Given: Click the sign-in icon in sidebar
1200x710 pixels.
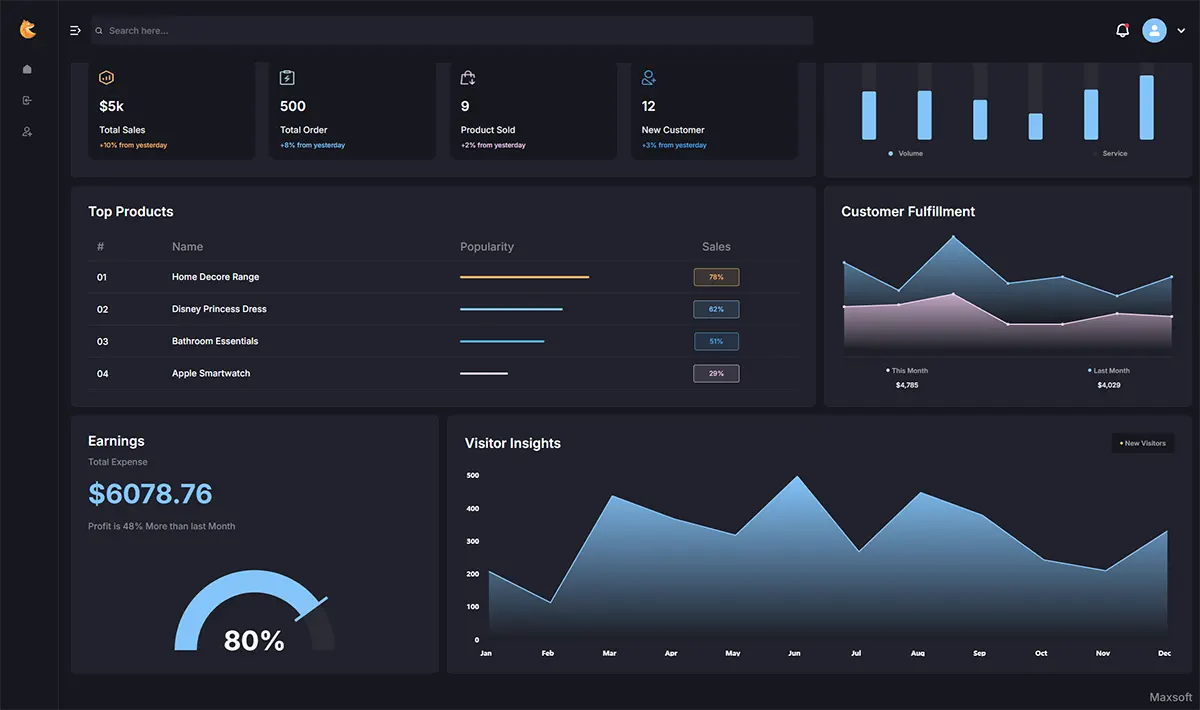Looking at the screenshot, I should tap(27, 100).
